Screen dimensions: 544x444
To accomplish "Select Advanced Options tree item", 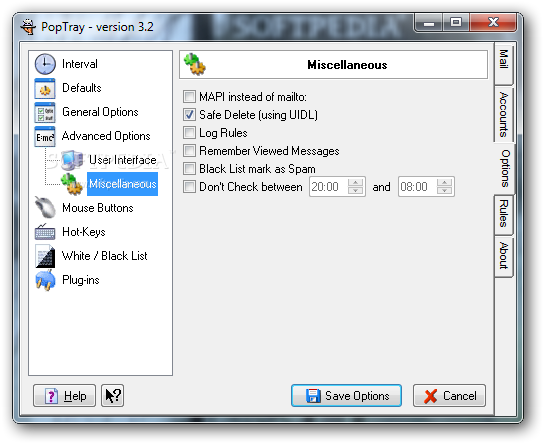I will point(106,136).
